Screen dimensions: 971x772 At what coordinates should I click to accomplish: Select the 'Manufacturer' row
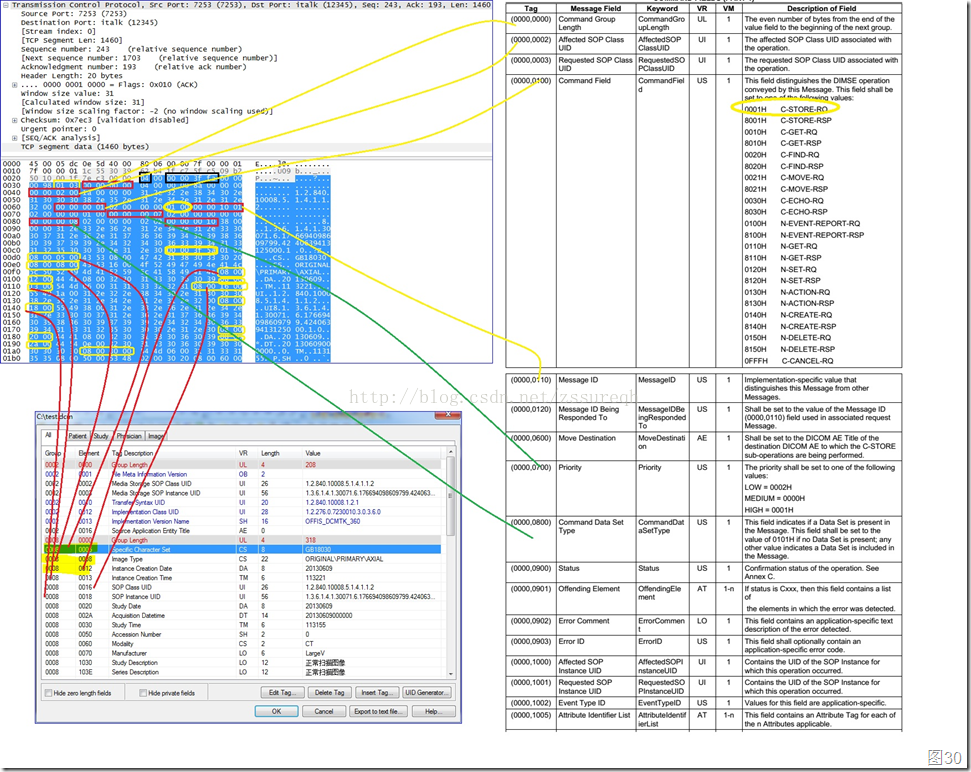(242, 653)
